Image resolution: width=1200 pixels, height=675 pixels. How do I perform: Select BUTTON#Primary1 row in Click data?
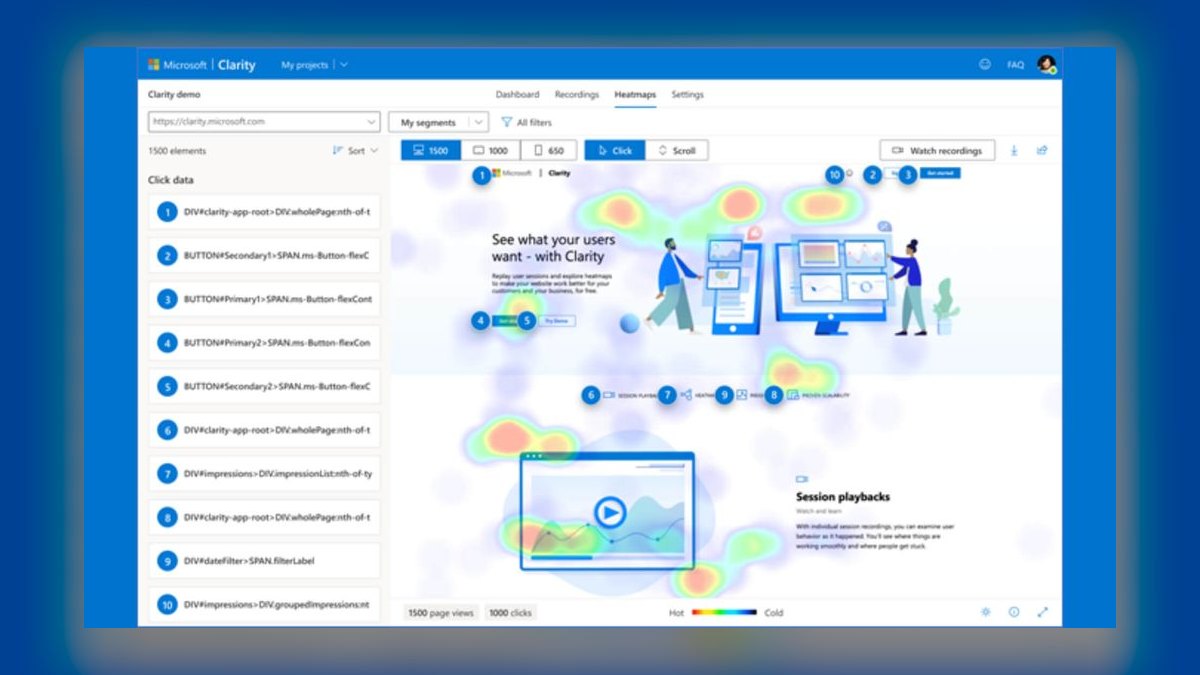point(264,299)
